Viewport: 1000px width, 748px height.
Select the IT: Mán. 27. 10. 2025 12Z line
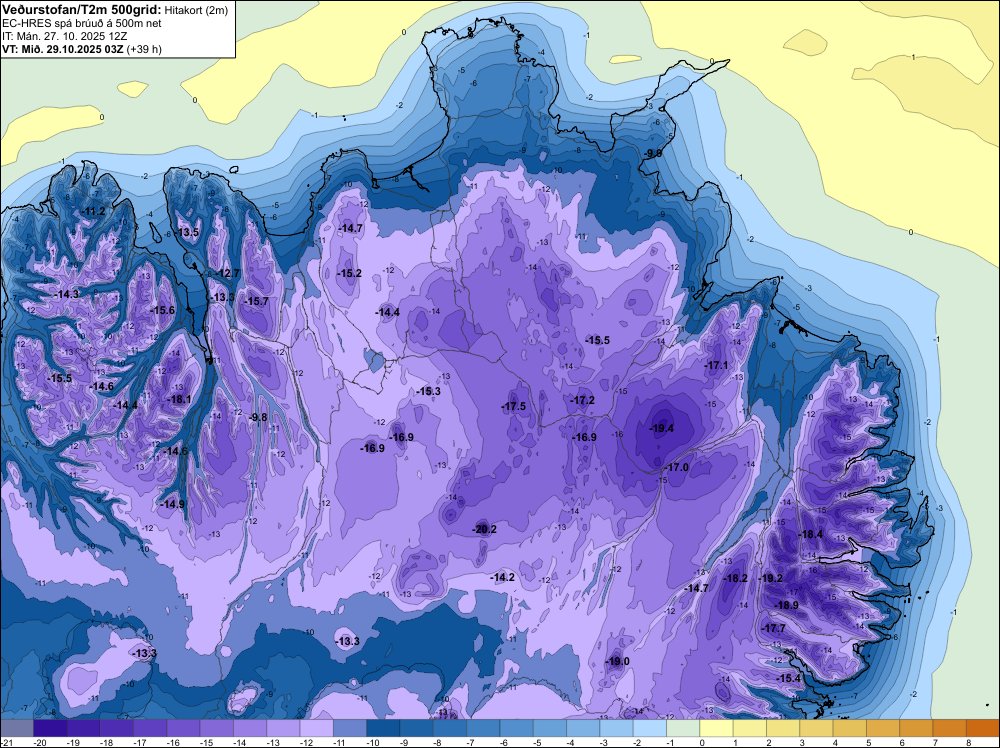click(64, 36)
